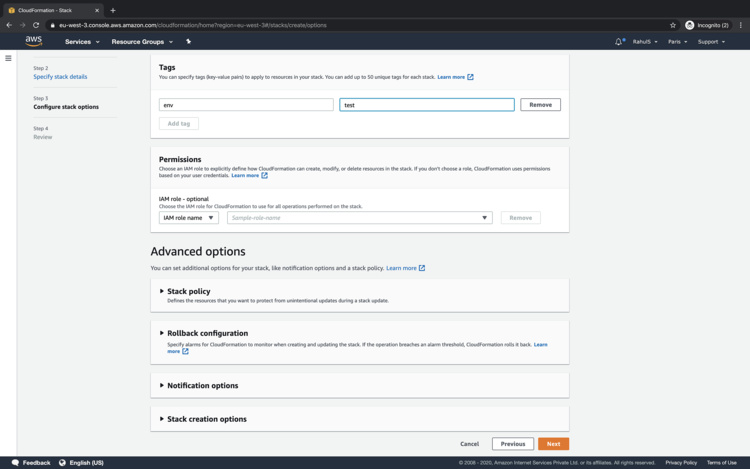Bookmark this page with star icon

tap(673, 25)
